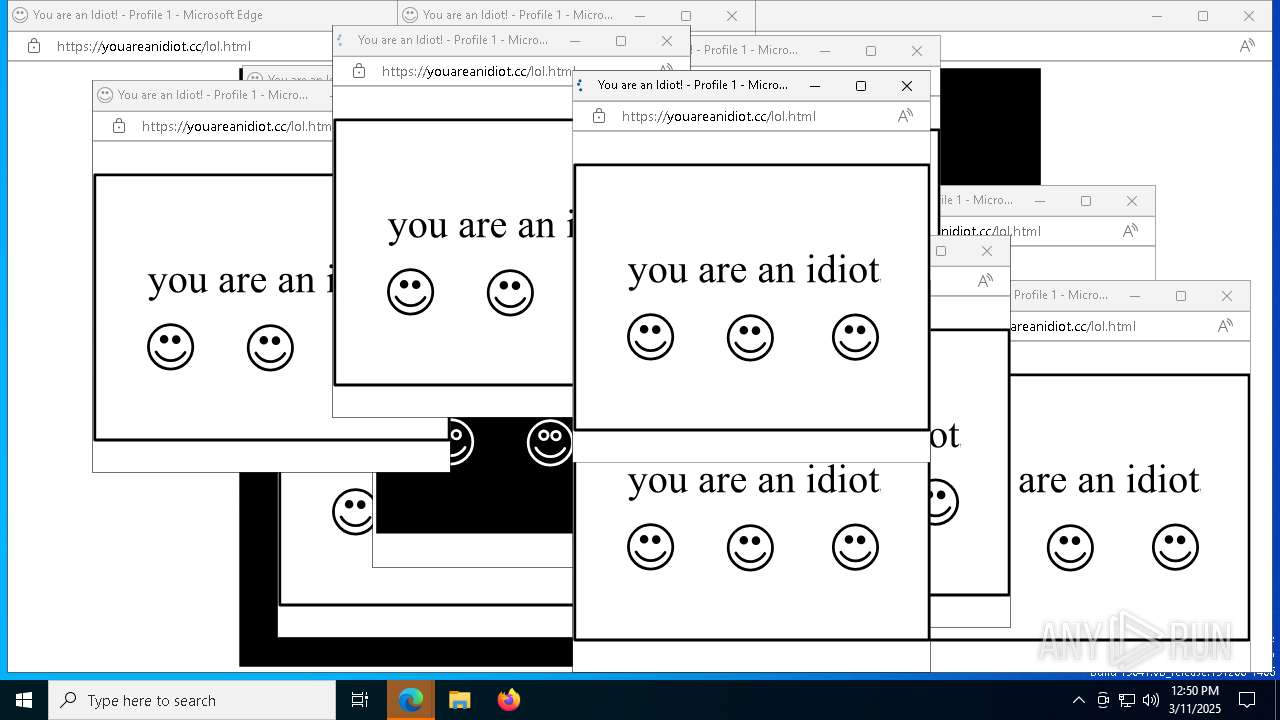Click the Read aloud icon in the frontmost Edge window

tap(905, 116)
